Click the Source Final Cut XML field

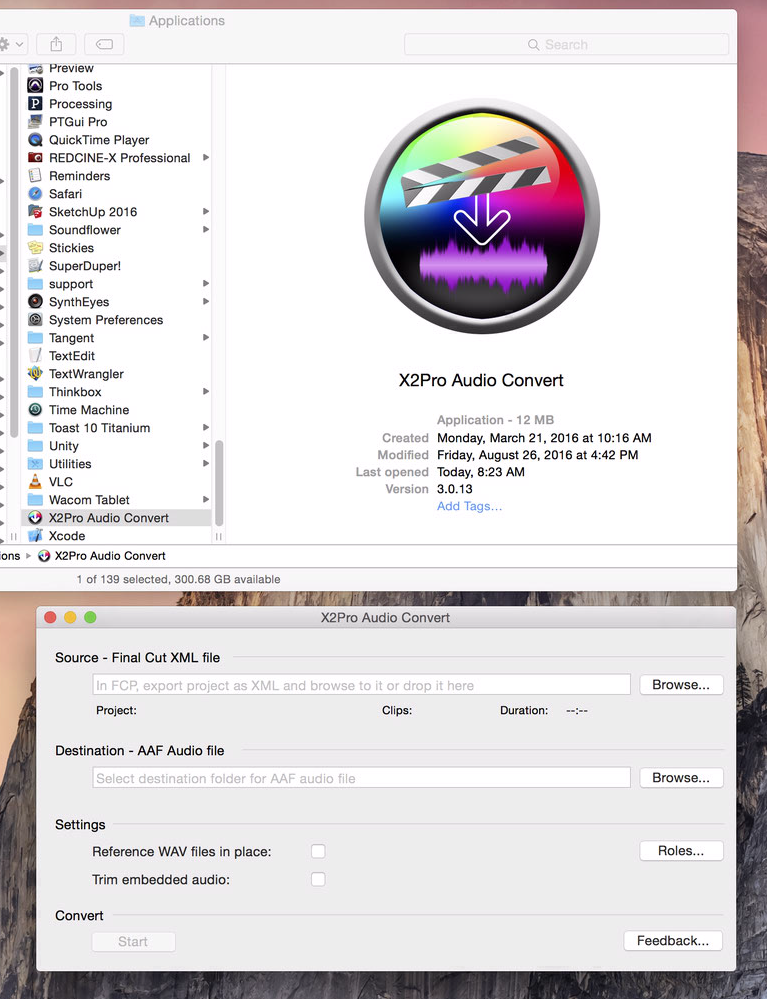(362, 685)
